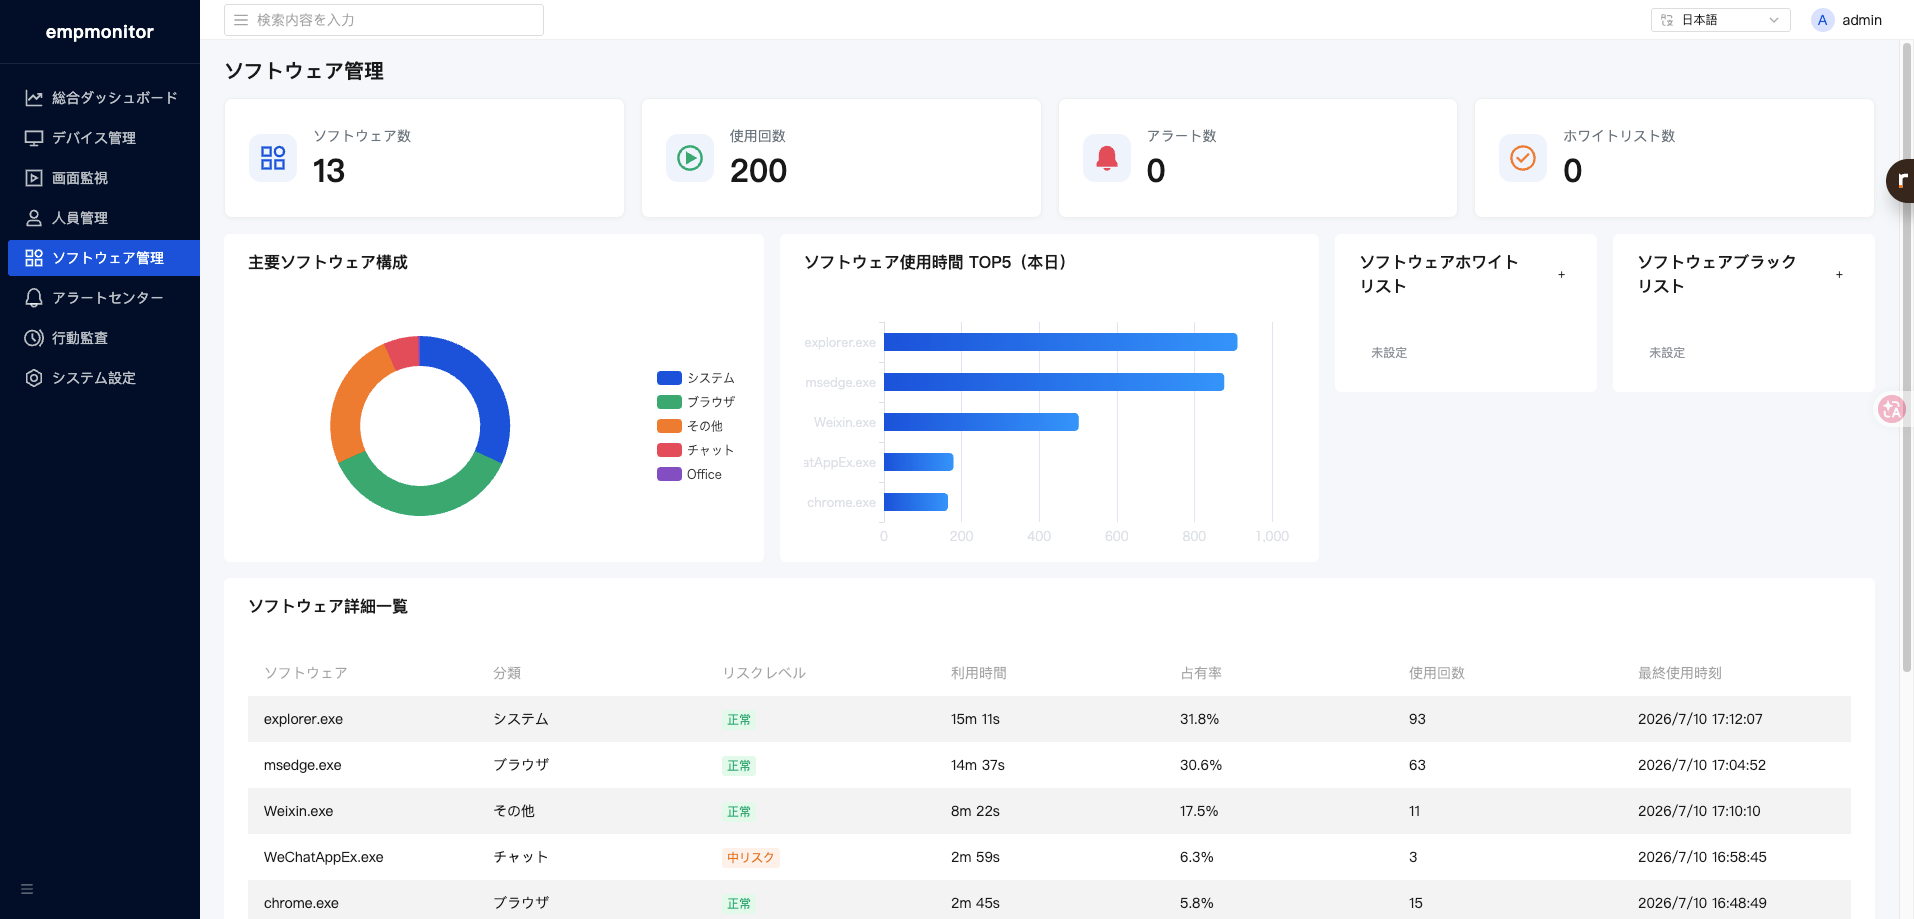Click the ホワイトリスト数 orange check icon
This screenshot has height=919, width=1914.
[1523, 158]
